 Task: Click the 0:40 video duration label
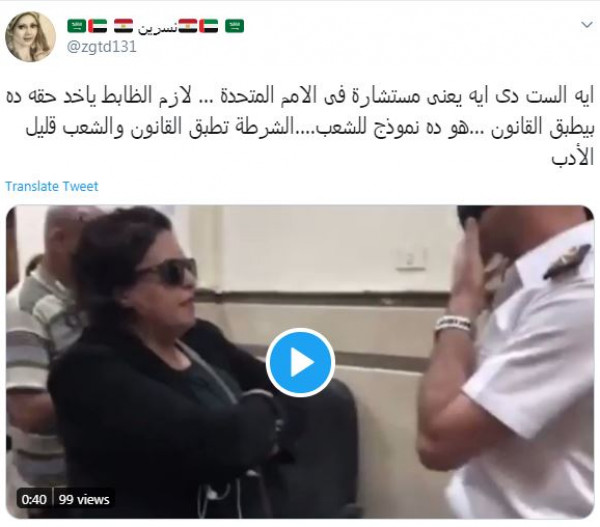34,499
